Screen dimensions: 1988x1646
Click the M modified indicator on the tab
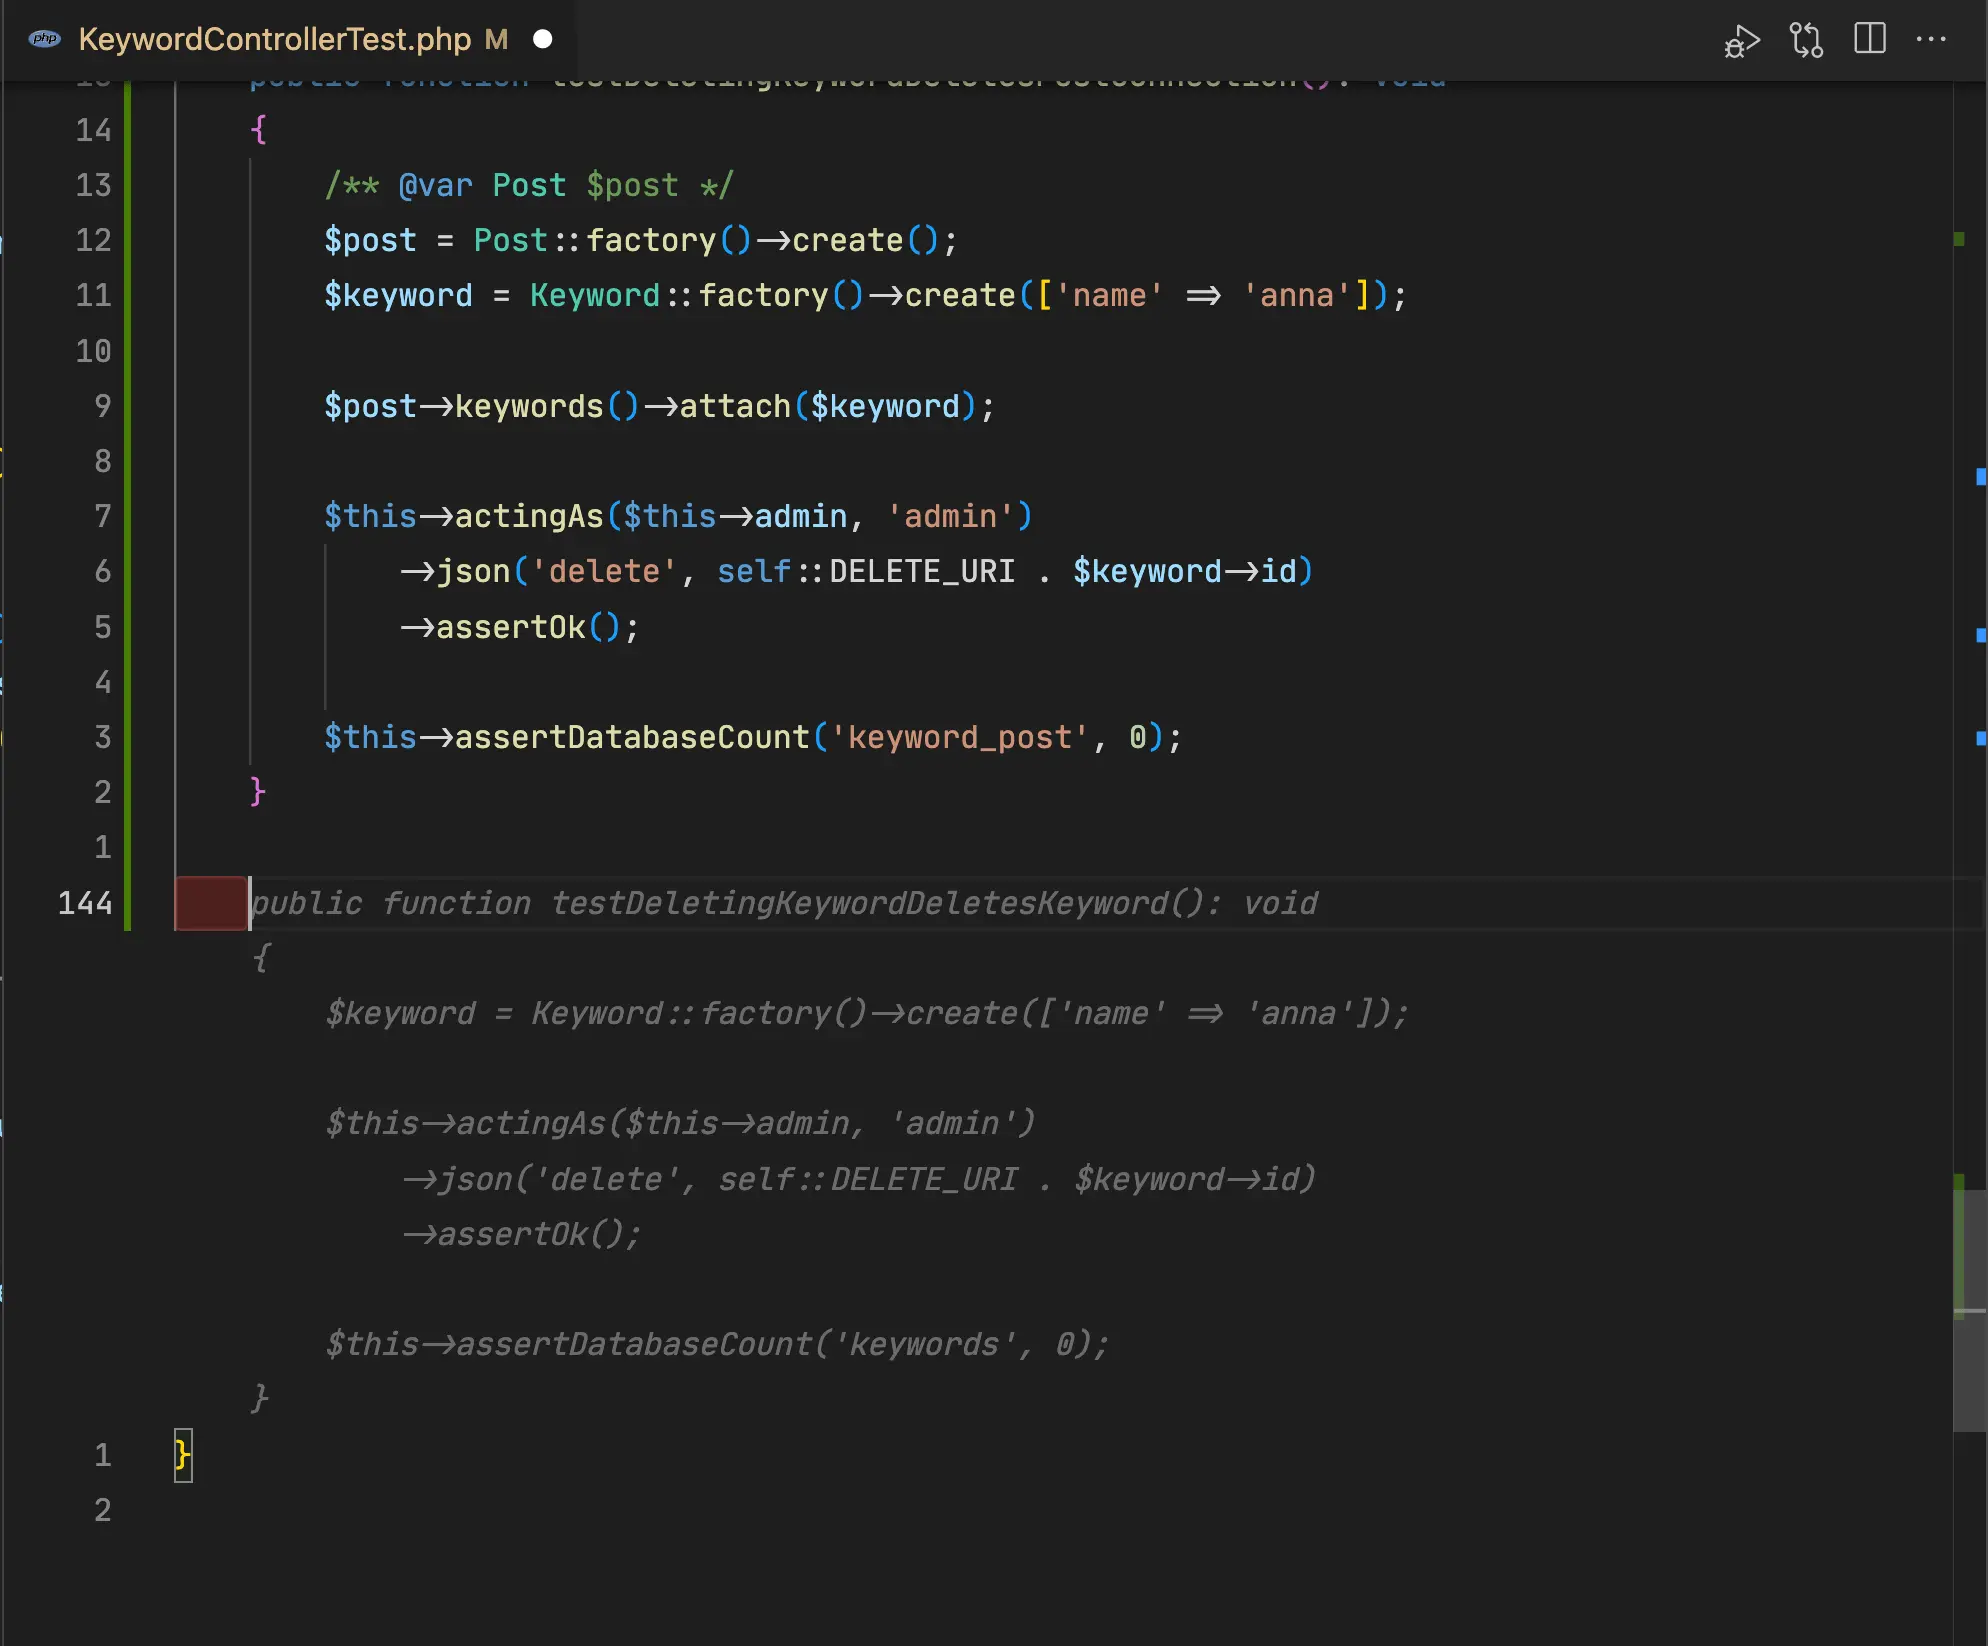tap(497, 39)
